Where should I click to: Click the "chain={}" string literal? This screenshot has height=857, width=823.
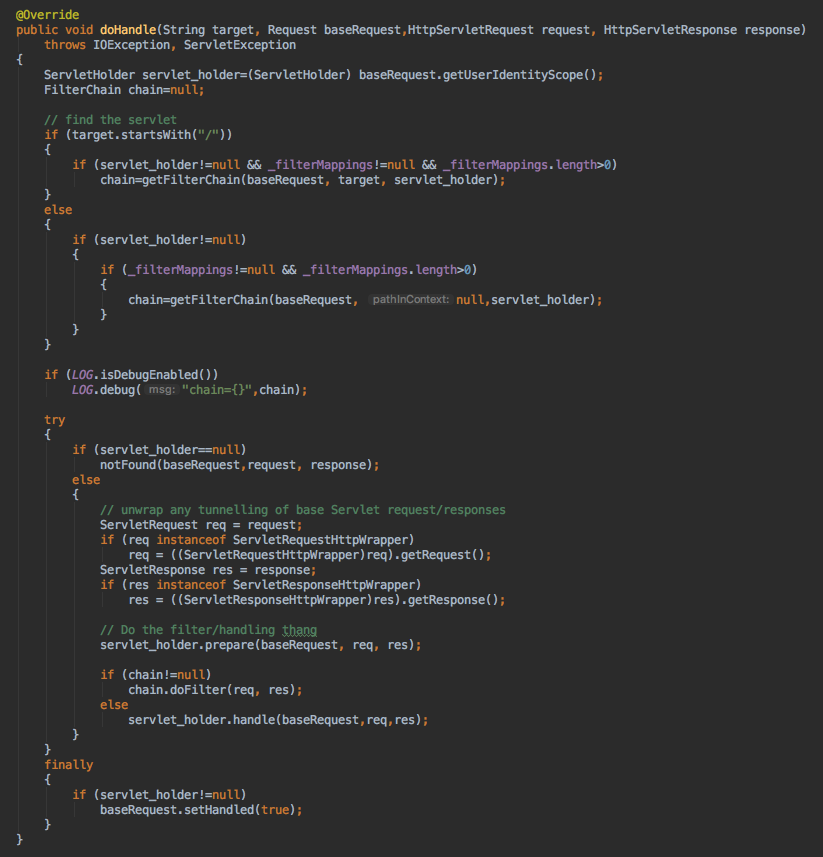pyautogui.click(x=217, y=390)
